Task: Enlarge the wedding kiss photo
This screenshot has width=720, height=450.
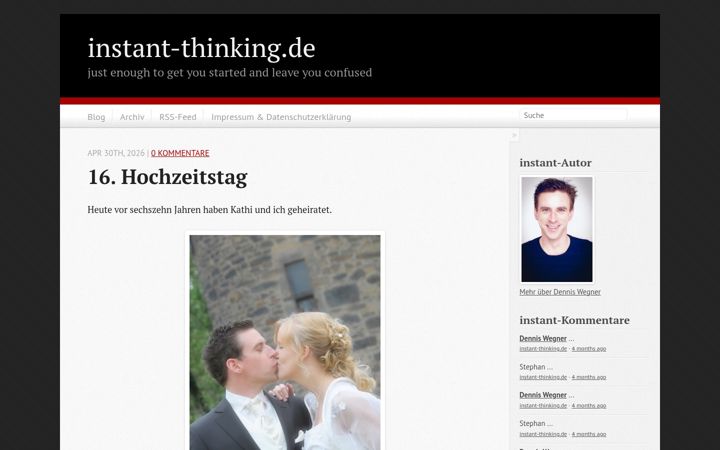Action: (285, 342)
